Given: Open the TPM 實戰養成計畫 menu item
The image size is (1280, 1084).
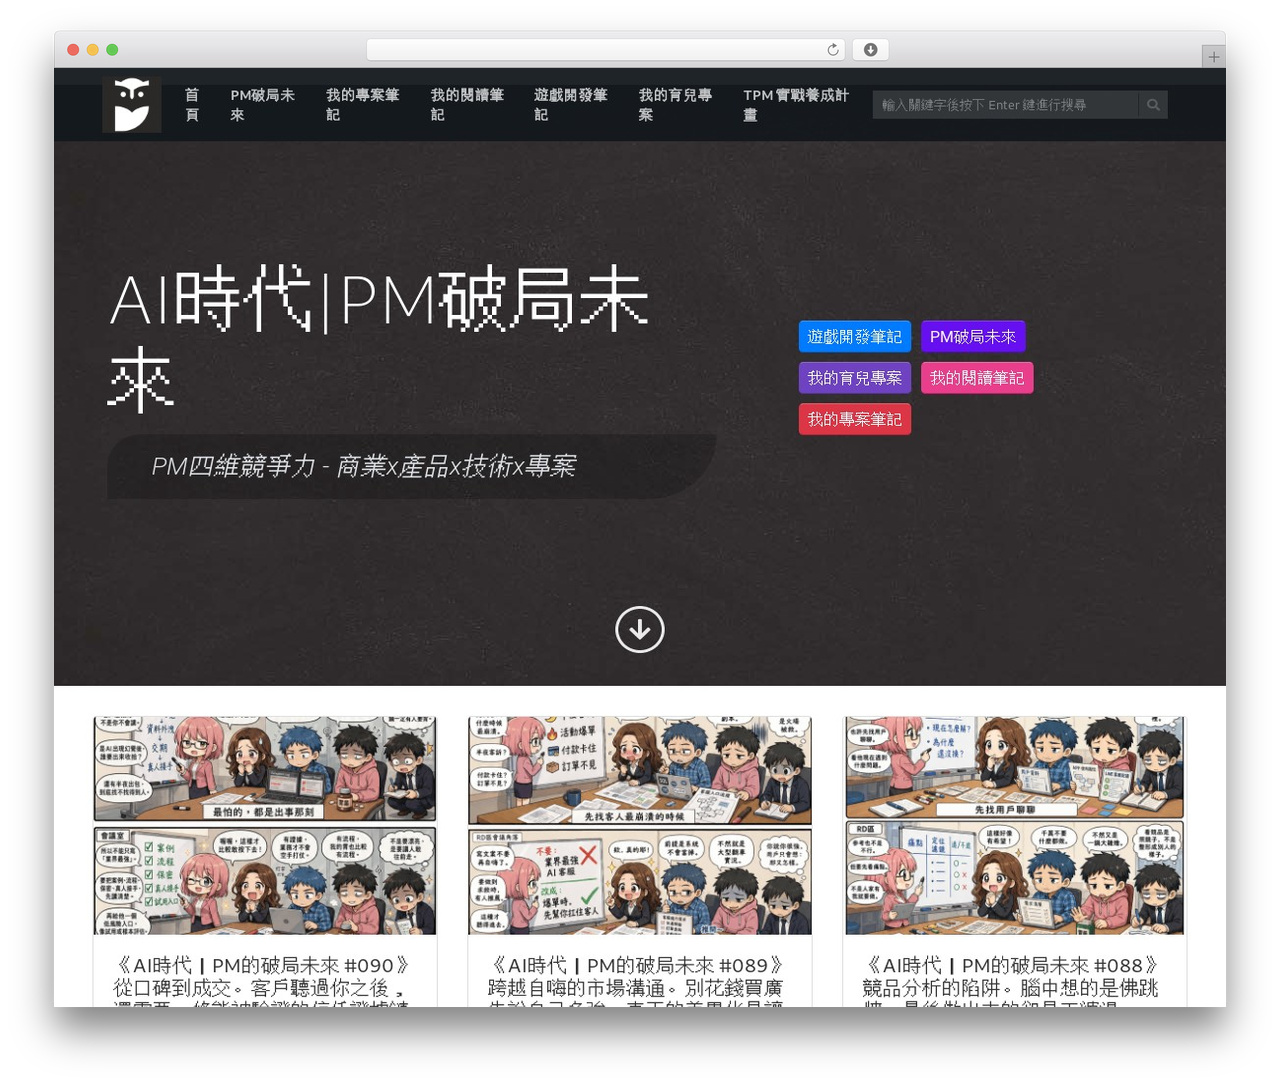Looking at the screenshot, I should click(796, 105).
